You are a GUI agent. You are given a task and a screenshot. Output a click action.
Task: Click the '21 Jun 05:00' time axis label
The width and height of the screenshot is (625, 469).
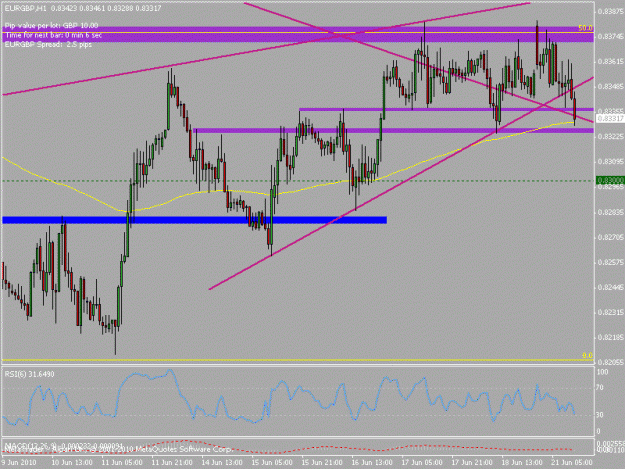[x=572, y=462]
